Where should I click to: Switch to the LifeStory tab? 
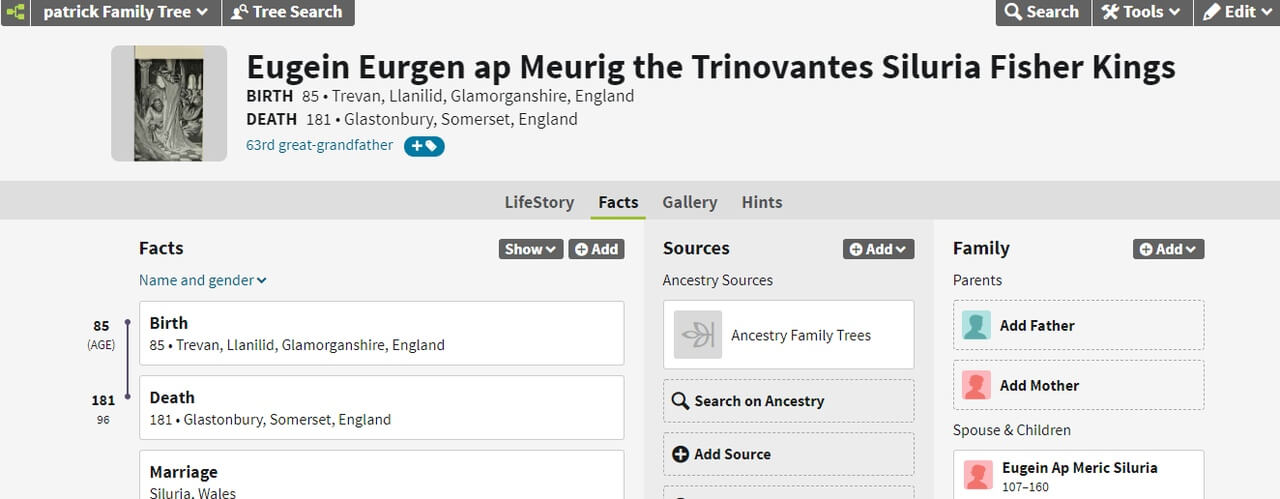click(539, 202)
